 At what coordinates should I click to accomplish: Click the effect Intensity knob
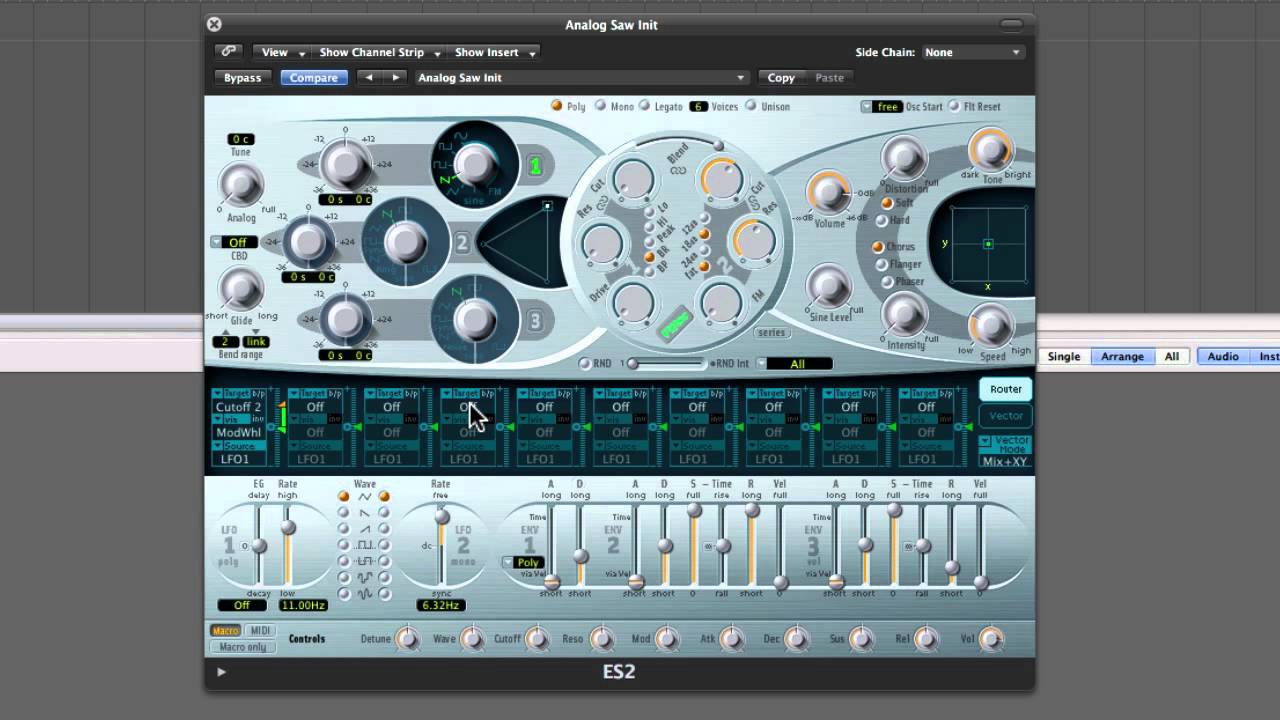(904, 315)
